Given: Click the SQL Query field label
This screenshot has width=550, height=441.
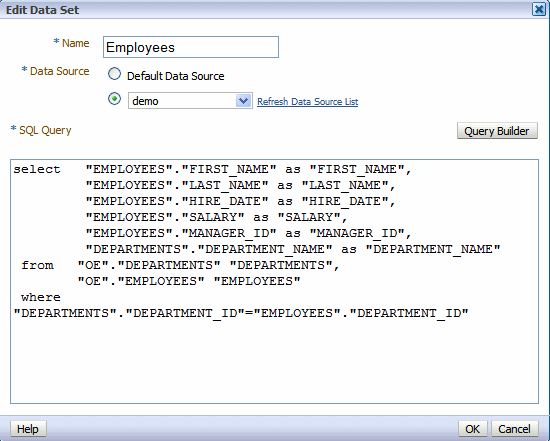Looking at the screenshot, I should tap(45, 130).
